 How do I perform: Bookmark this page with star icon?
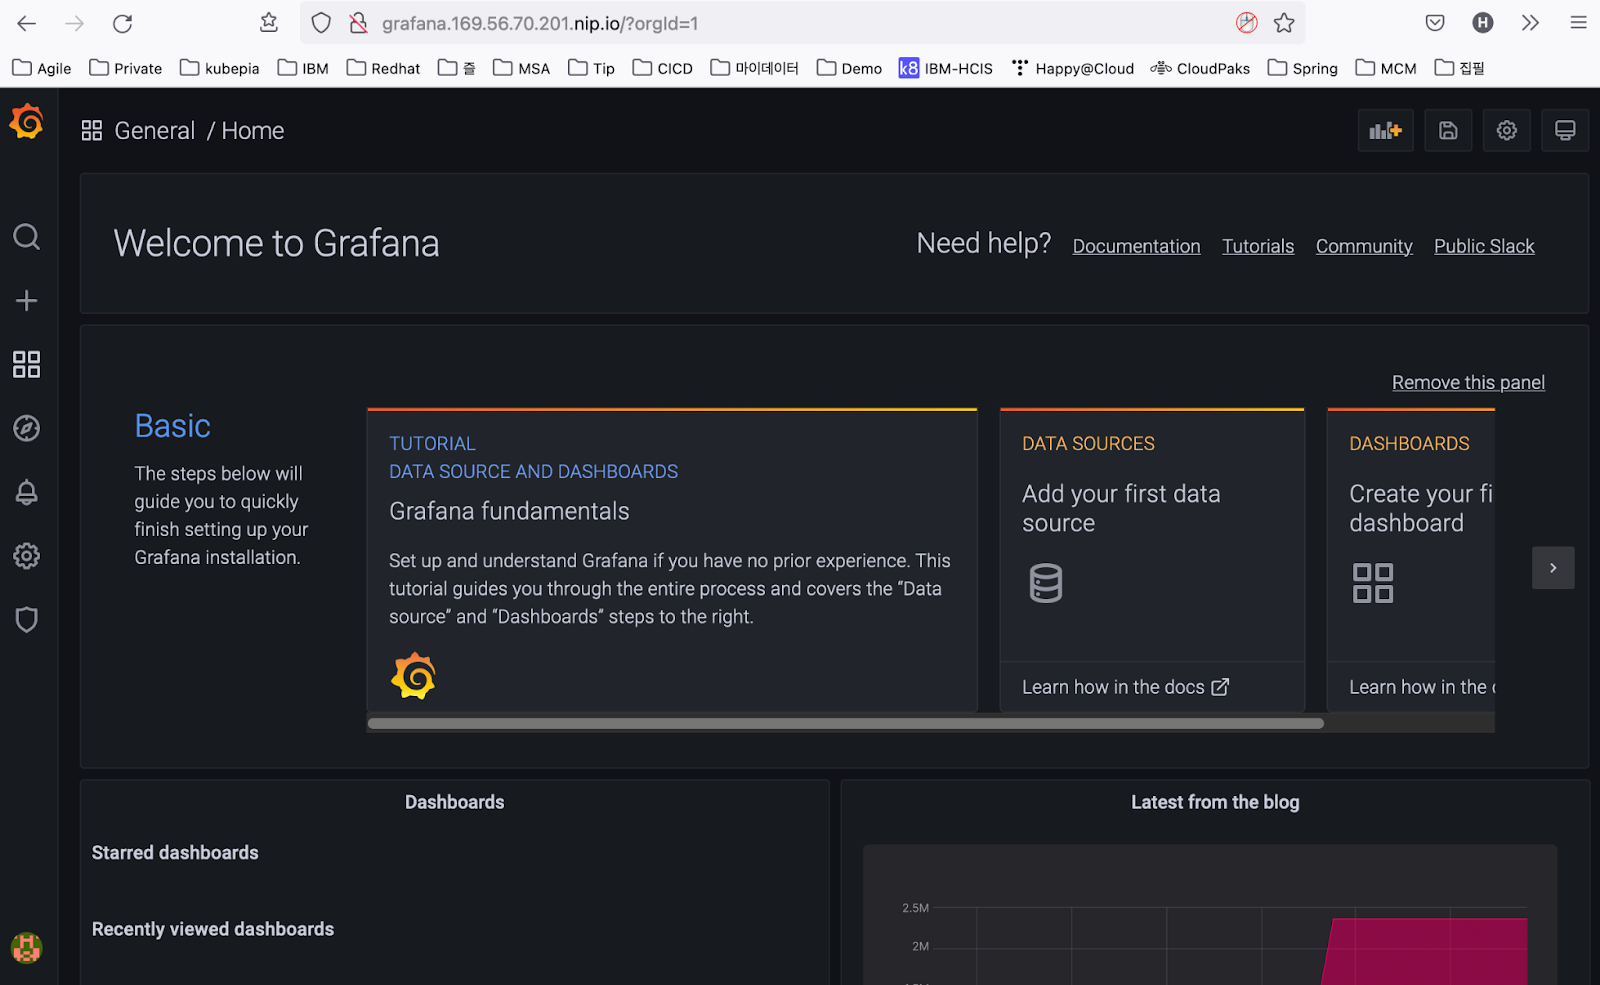coord(1284,23)
